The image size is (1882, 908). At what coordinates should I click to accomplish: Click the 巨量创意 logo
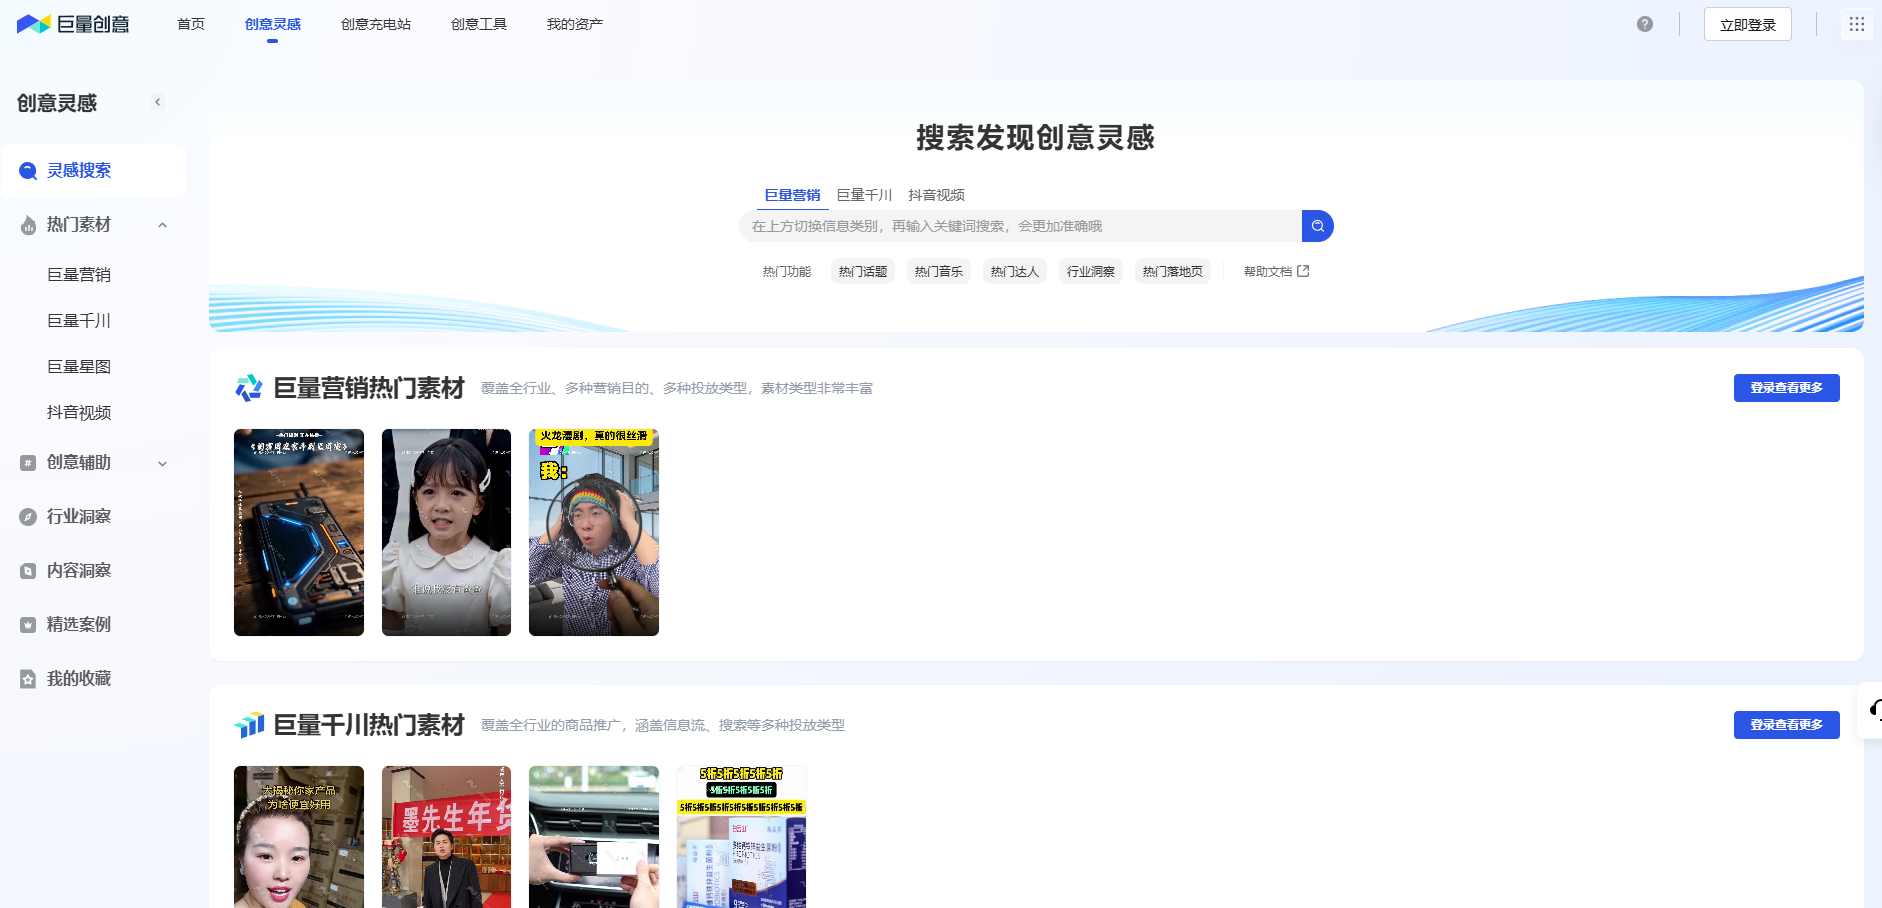[x=73, y=24]
